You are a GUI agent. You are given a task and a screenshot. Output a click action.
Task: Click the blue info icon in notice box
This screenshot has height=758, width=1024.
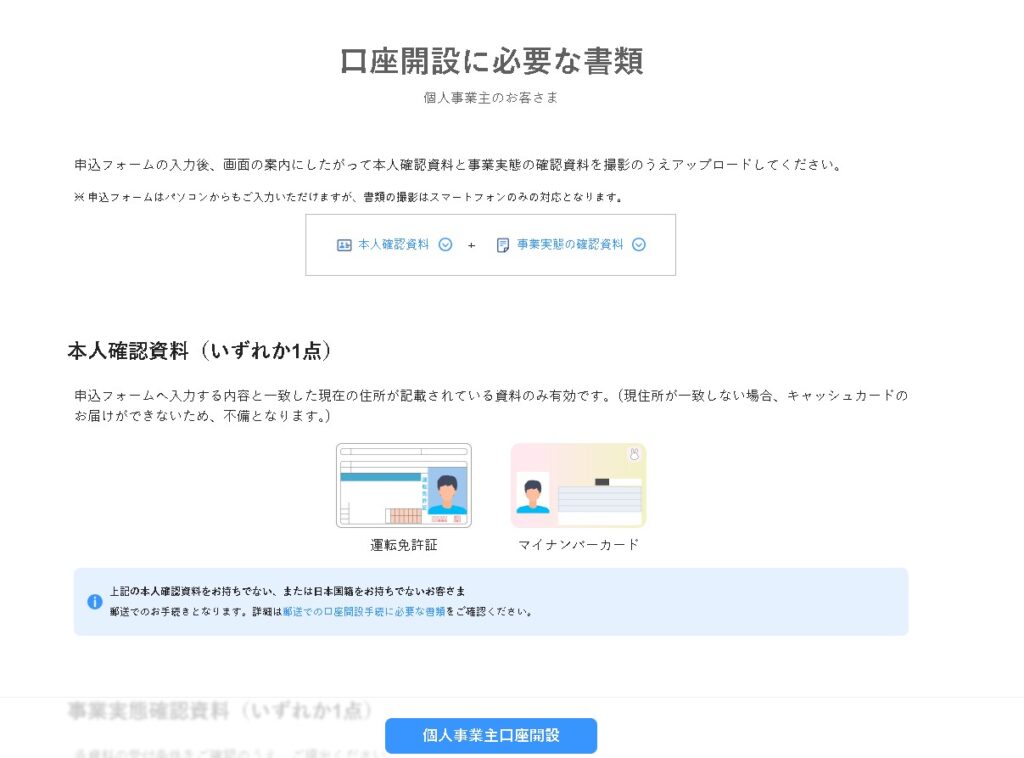coord(95,602)
